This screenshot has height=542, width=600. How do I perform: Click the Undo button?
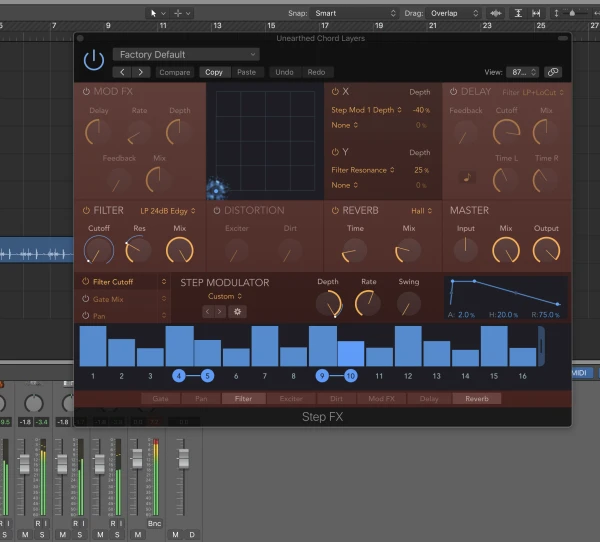pos(284,72)
